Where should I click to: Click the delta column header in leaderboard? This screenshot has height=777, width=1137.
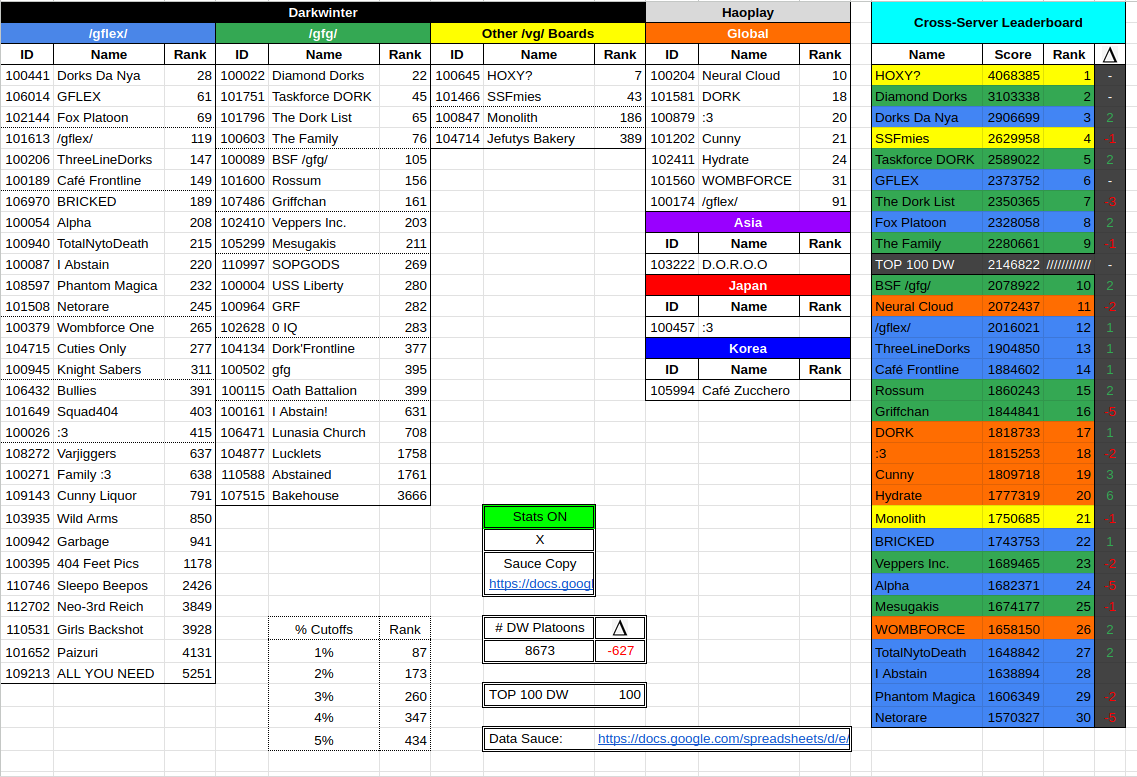(x=1109, y=54)
